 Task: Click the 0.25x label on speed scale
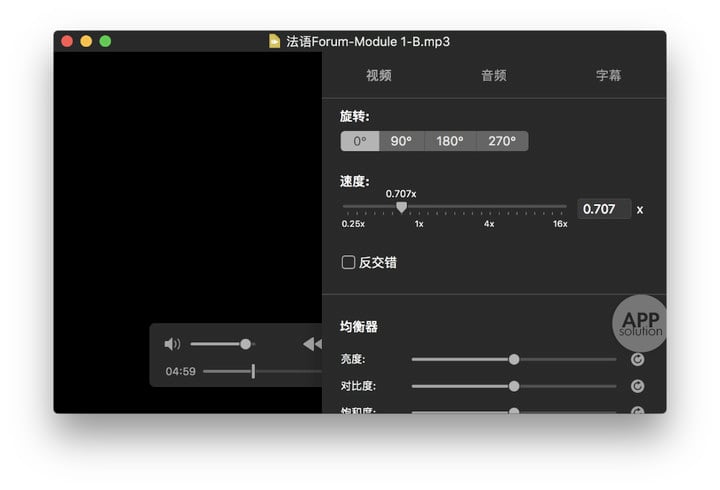pos(353,224)
